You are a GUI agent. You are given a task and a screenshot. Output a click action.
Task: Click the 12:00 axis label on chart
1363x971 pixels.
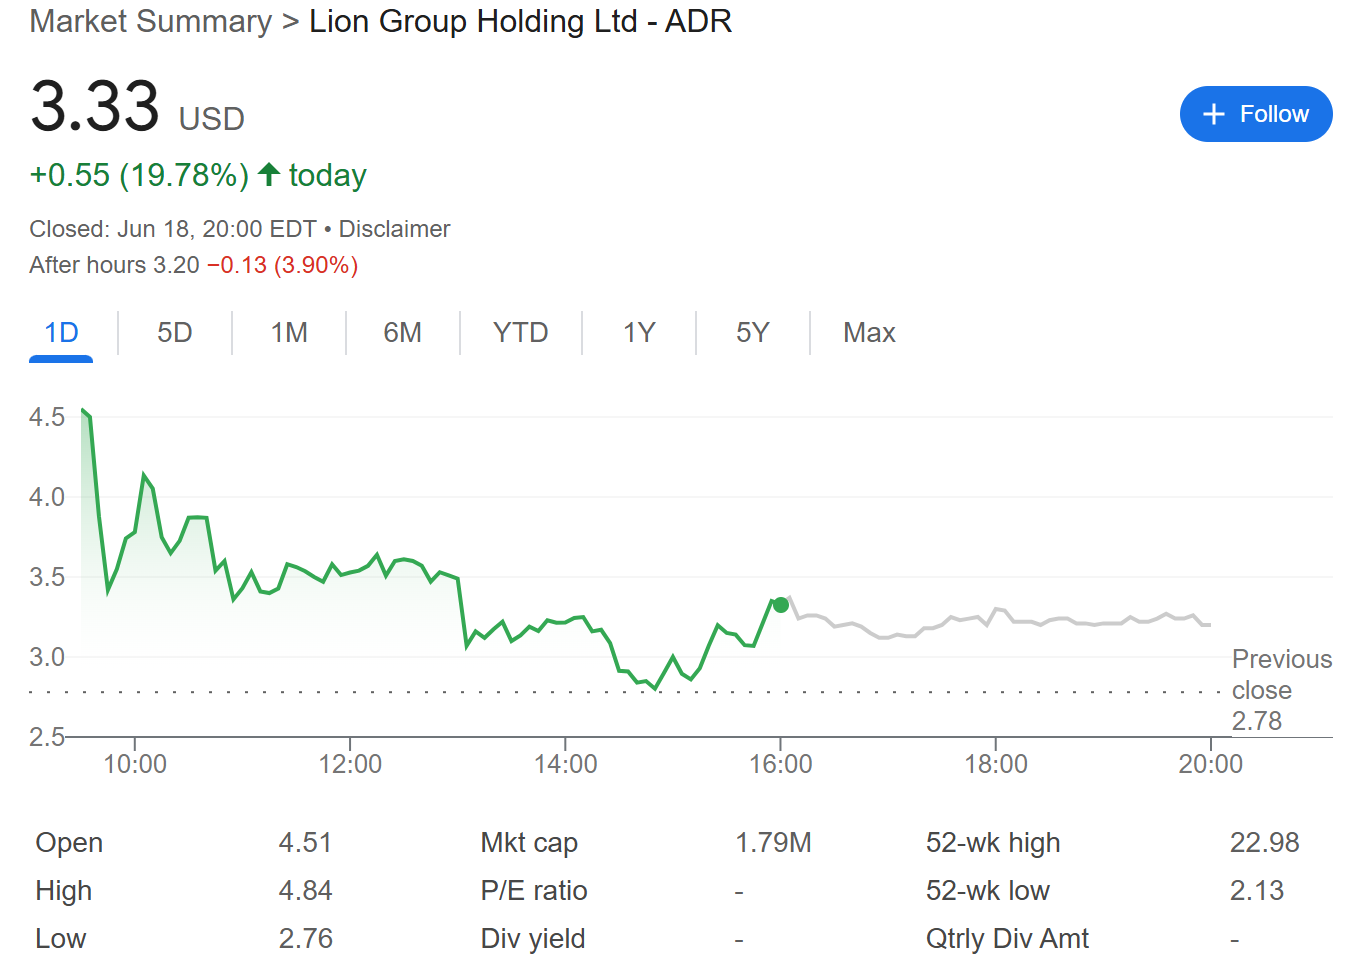click(x=350, y=764)
